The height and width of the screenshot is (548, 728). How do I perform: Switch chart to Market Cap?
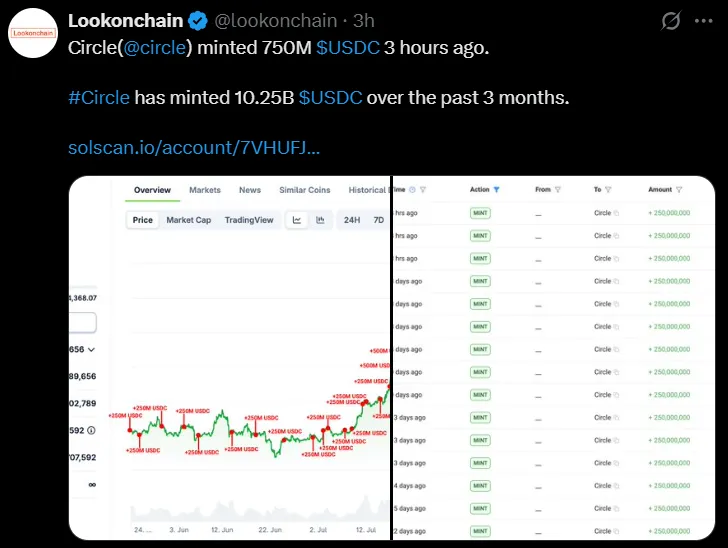188,220
